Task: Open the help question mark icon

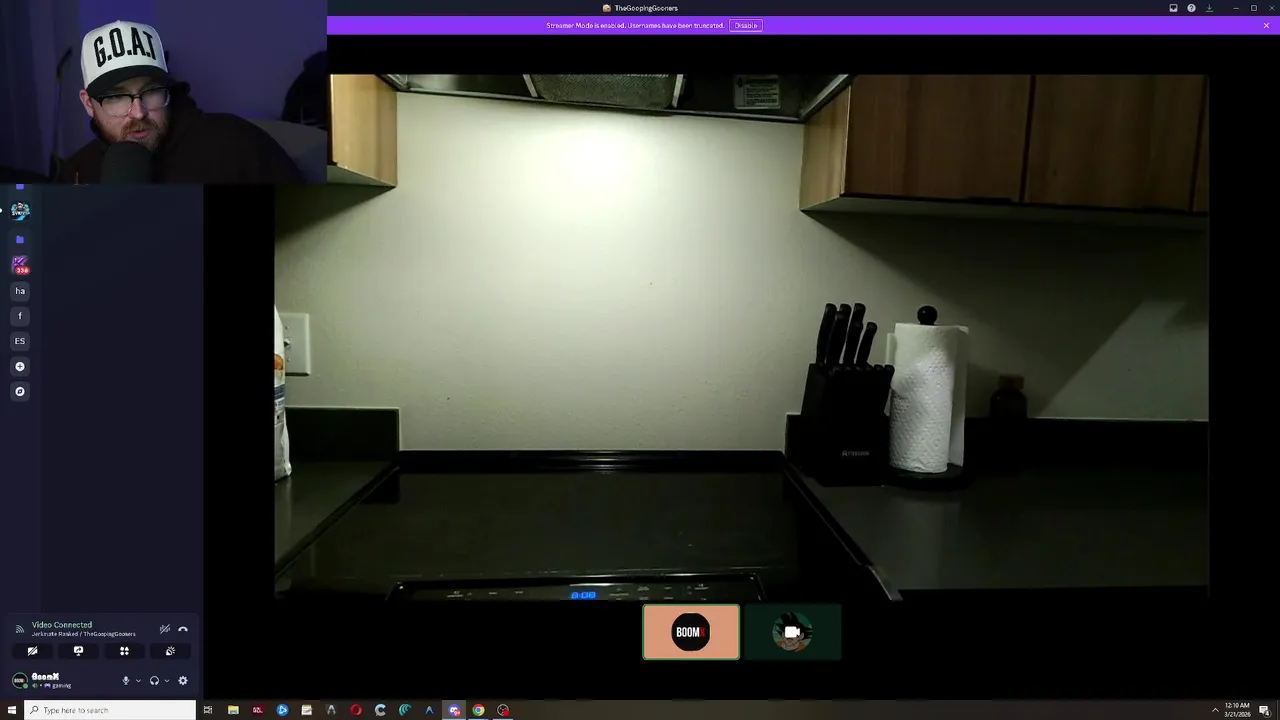Action: coord(1191,8)
